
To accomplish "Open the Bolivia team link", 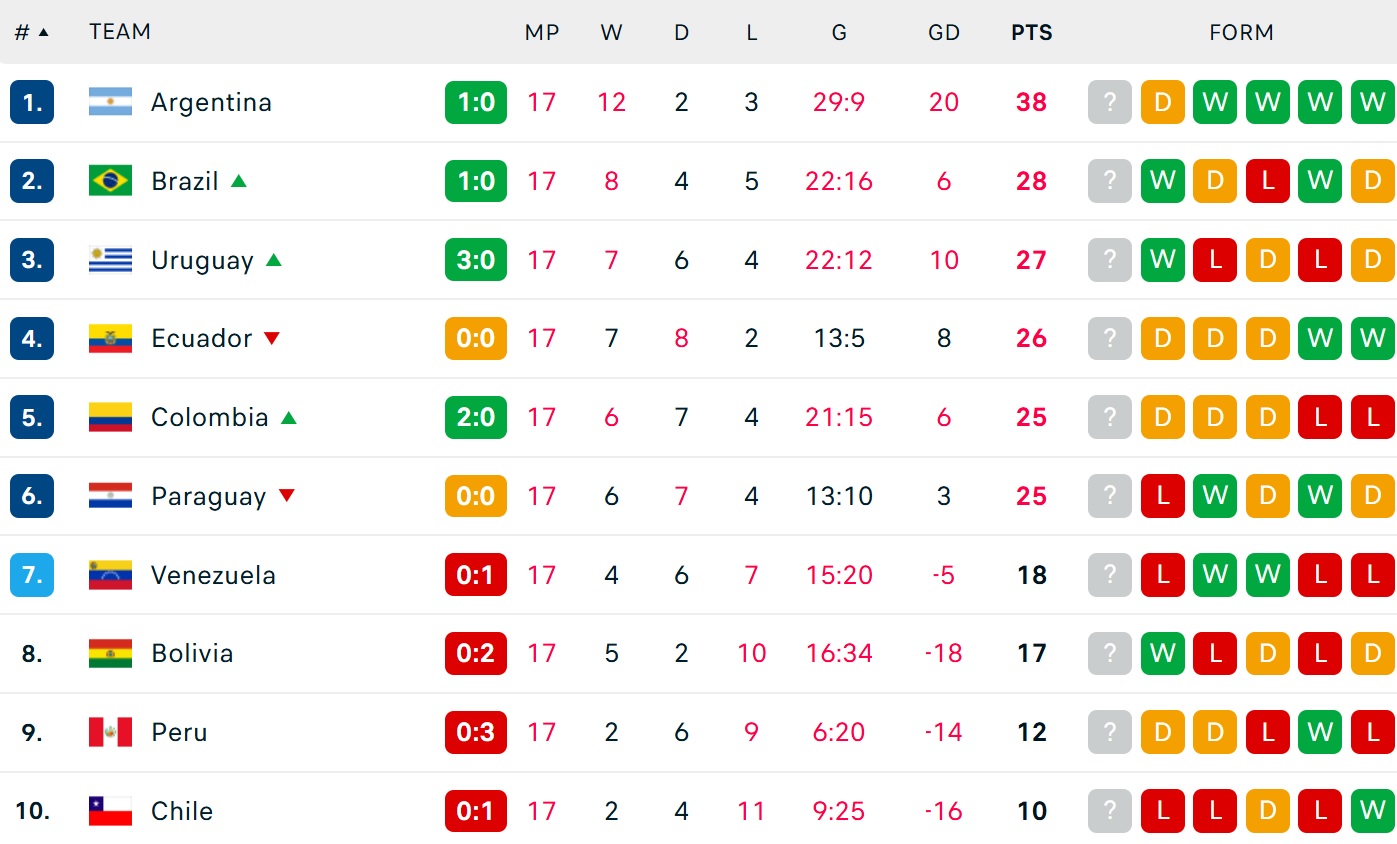I will [192, 653].
